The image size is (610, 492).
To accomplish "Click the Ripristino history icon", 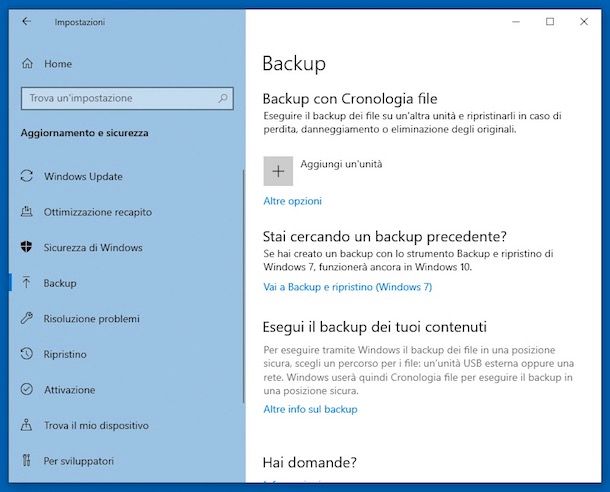I will click(26, 354).
